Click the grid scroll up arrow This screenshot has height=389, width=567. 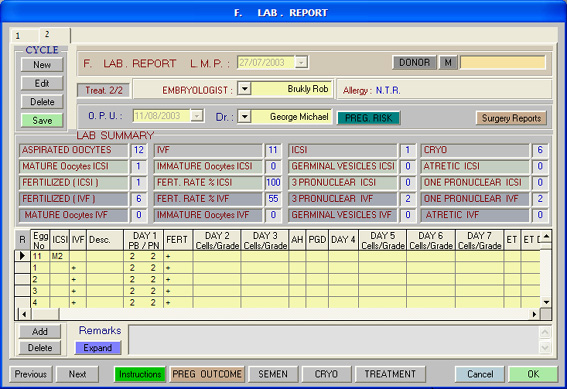[x=546, y=236]
